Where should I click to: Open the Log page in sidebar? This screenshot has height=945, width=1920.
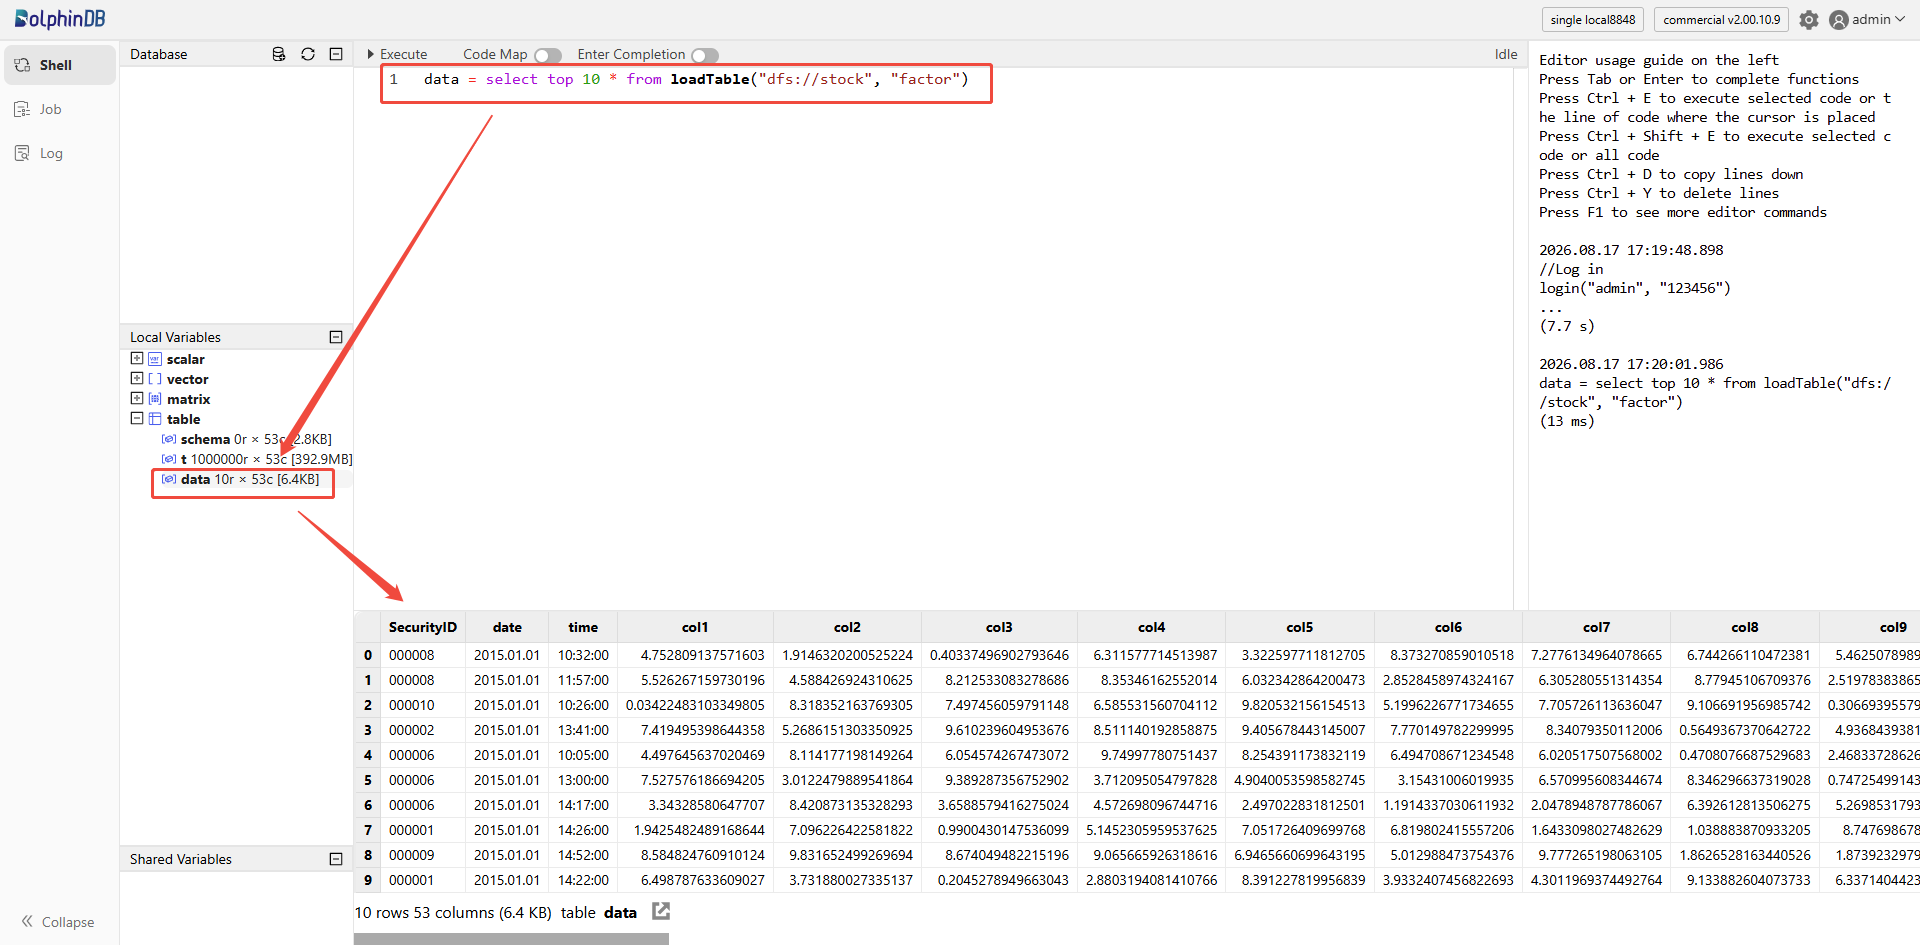[59, 153]
